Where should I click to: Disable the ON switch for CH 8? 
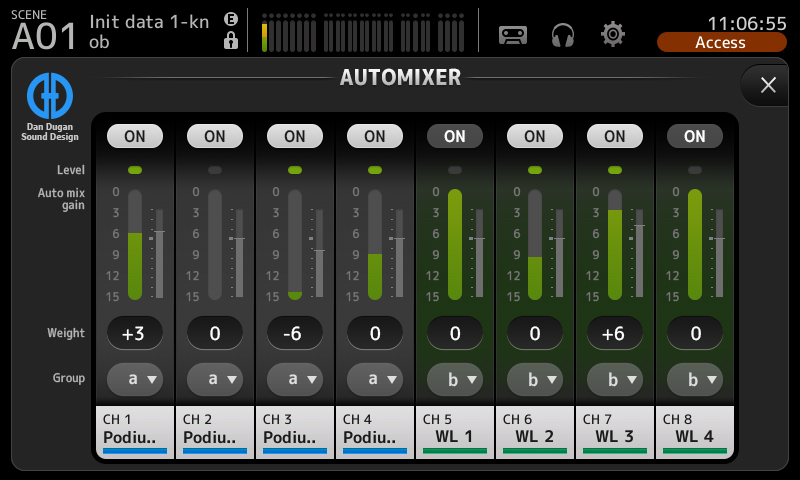[x=695, y=136]
